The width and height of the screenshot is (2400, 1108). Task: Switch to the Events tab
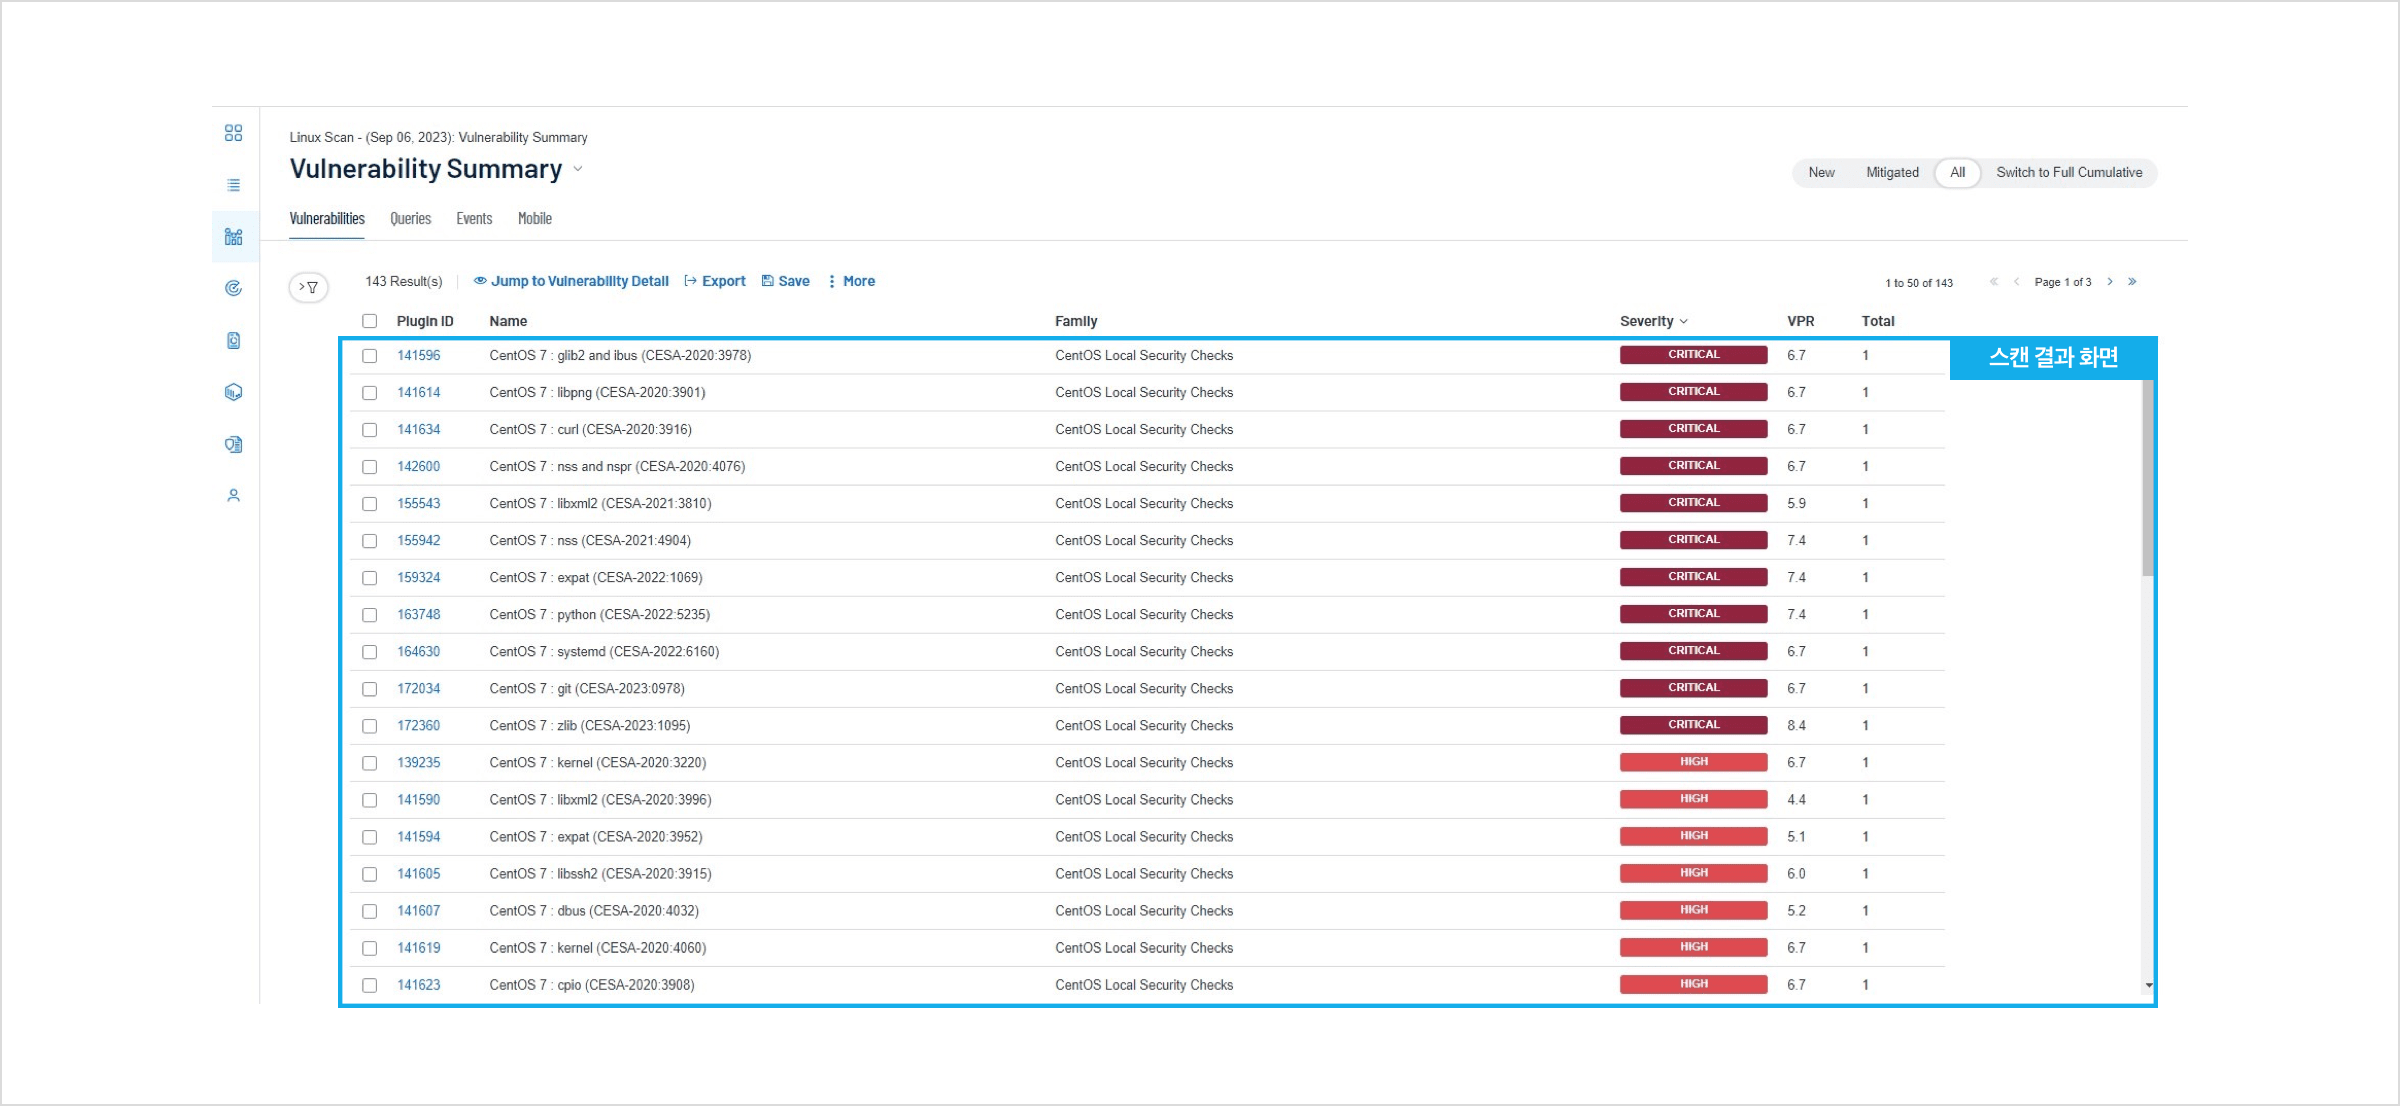(x=474, y=219)
